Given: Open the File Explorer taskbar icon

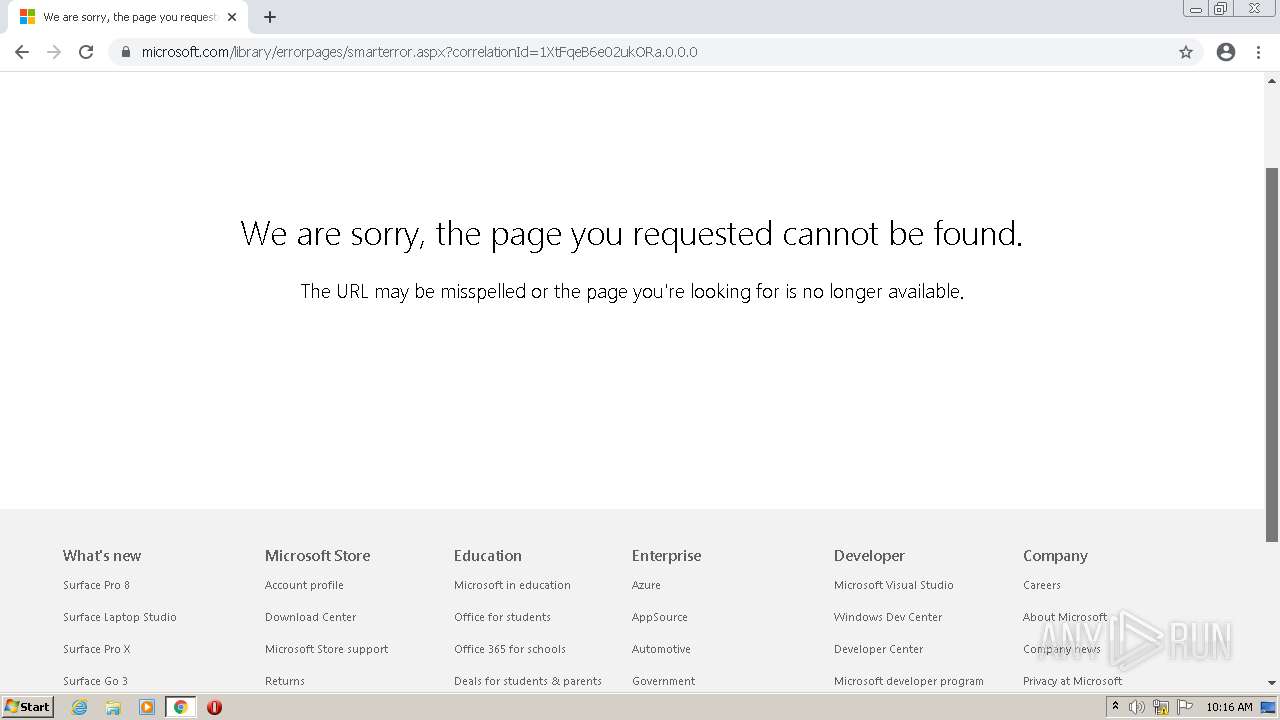Looking at the screenshot, I should tap(113, 707).
